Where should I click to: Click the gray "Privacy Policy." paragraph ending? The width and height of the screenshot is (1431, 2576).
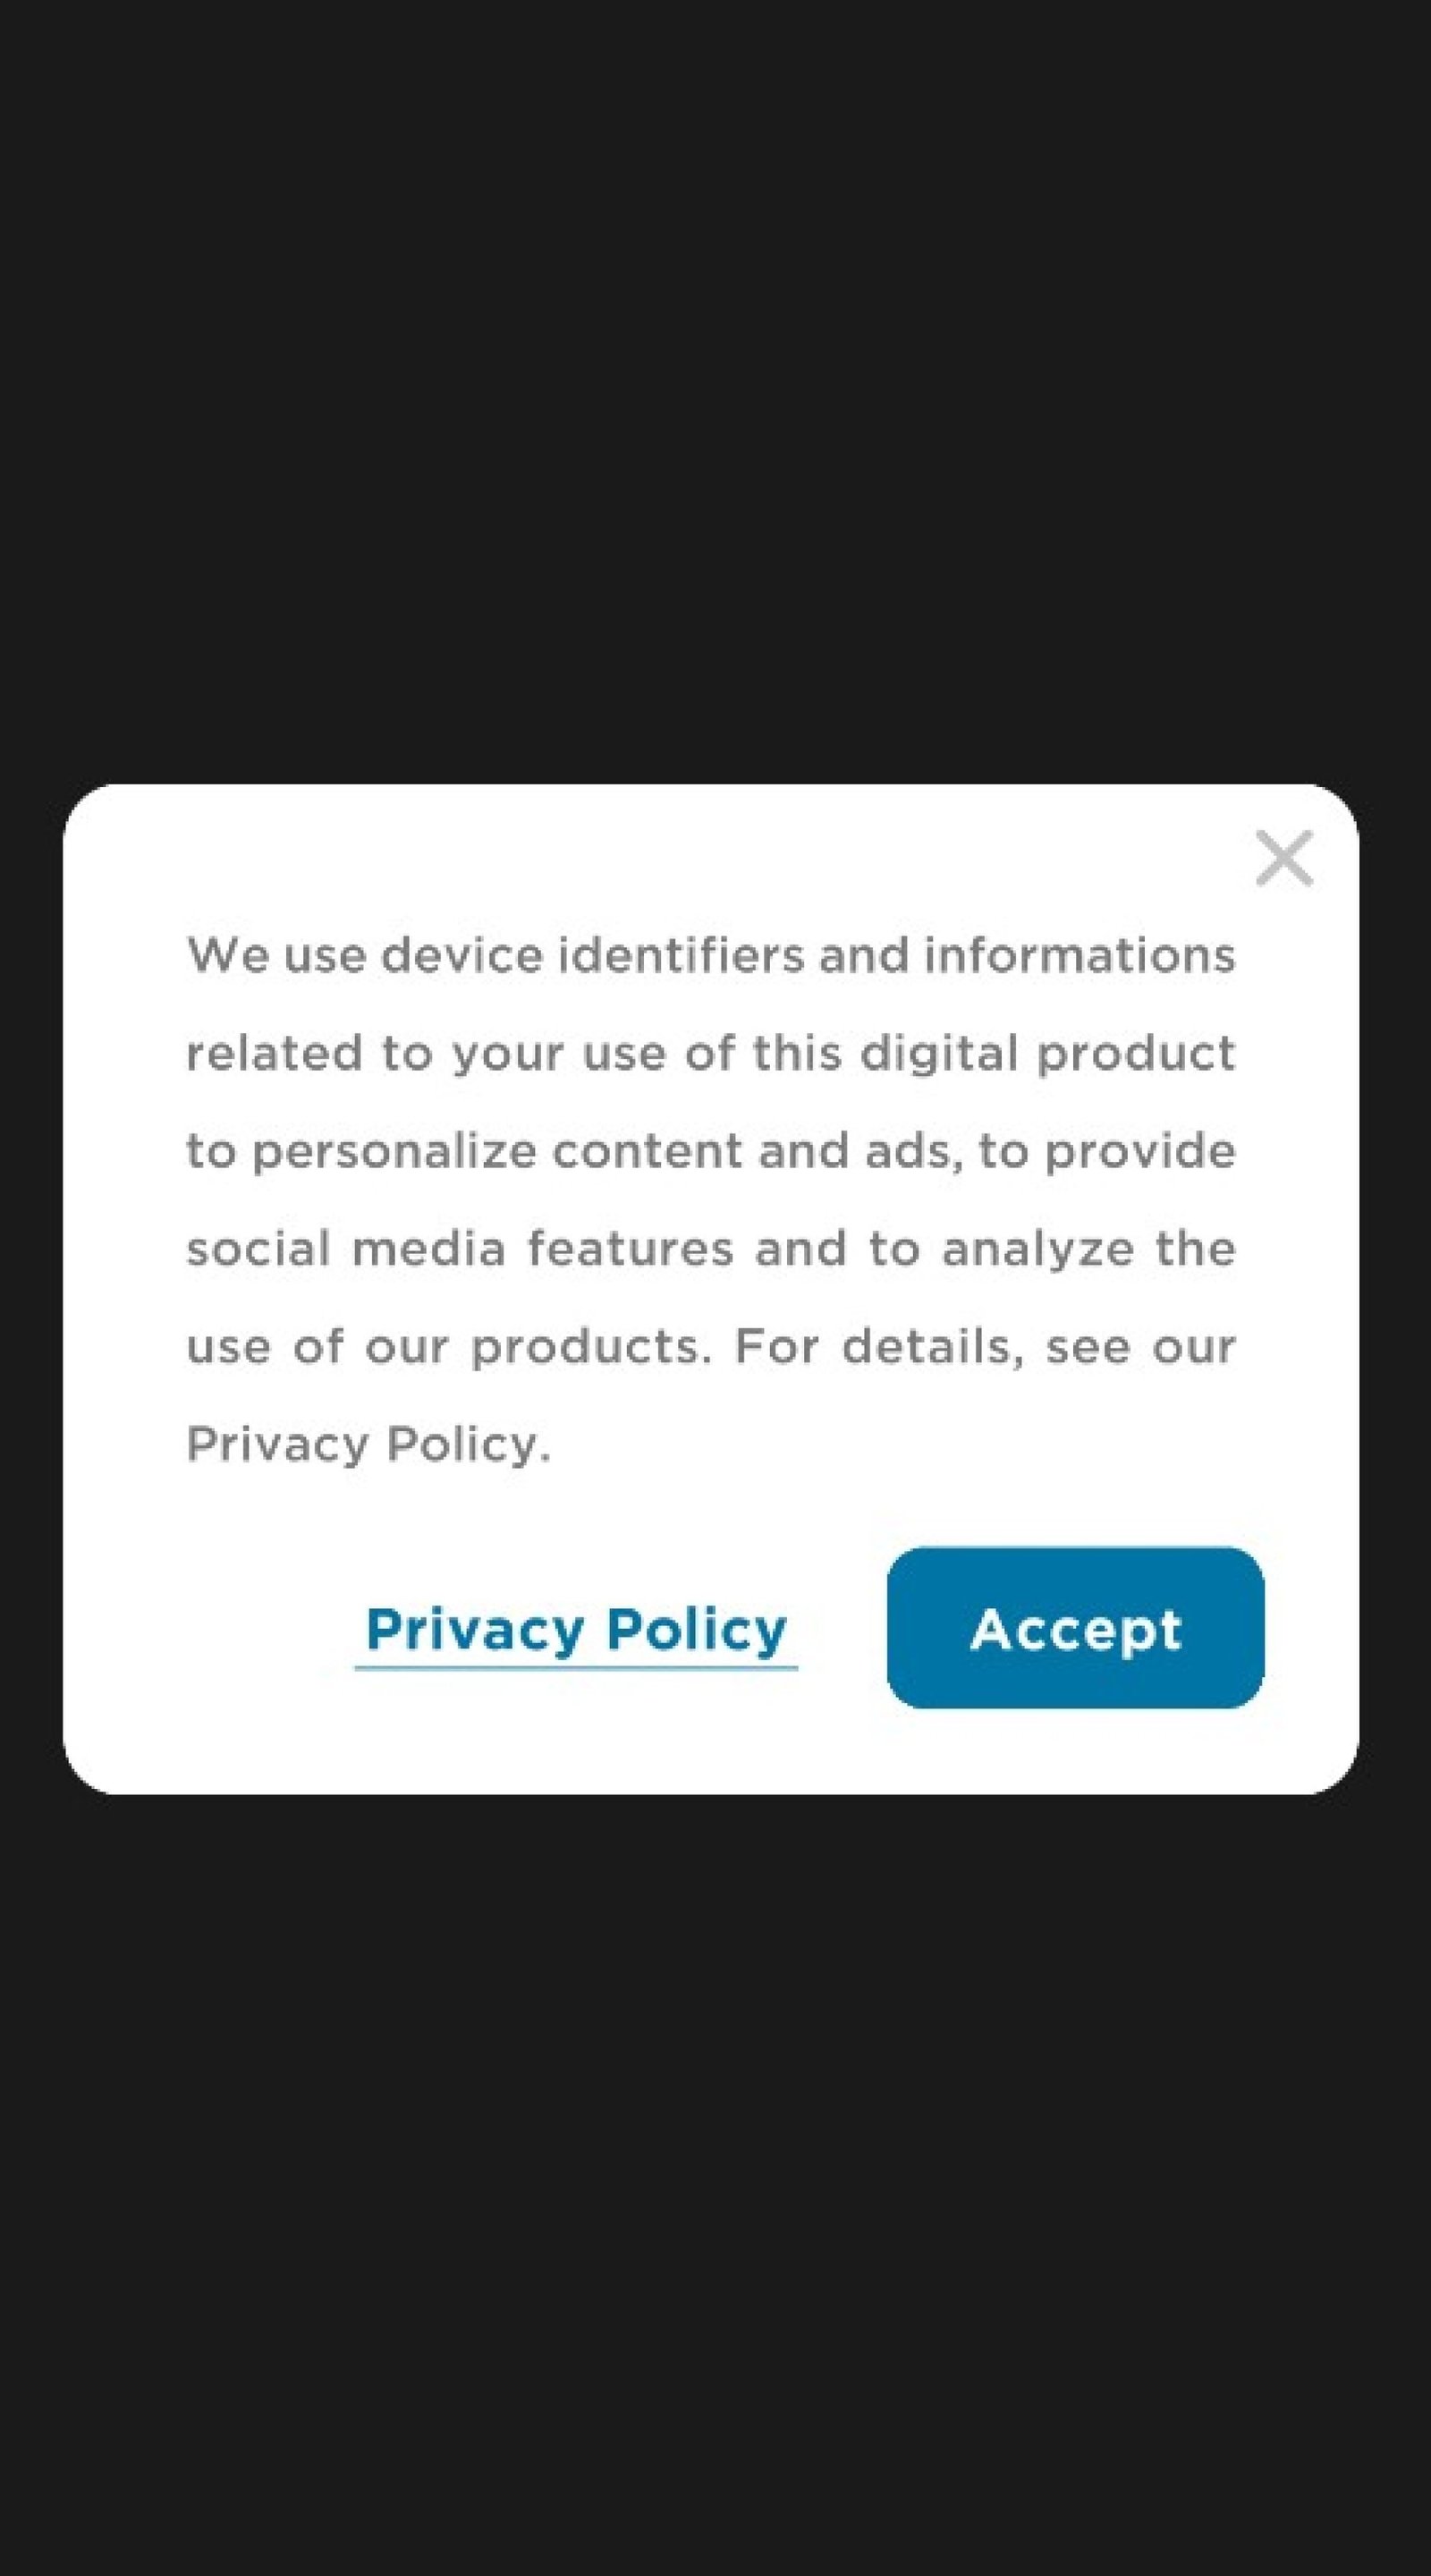tap(369, 1445)
